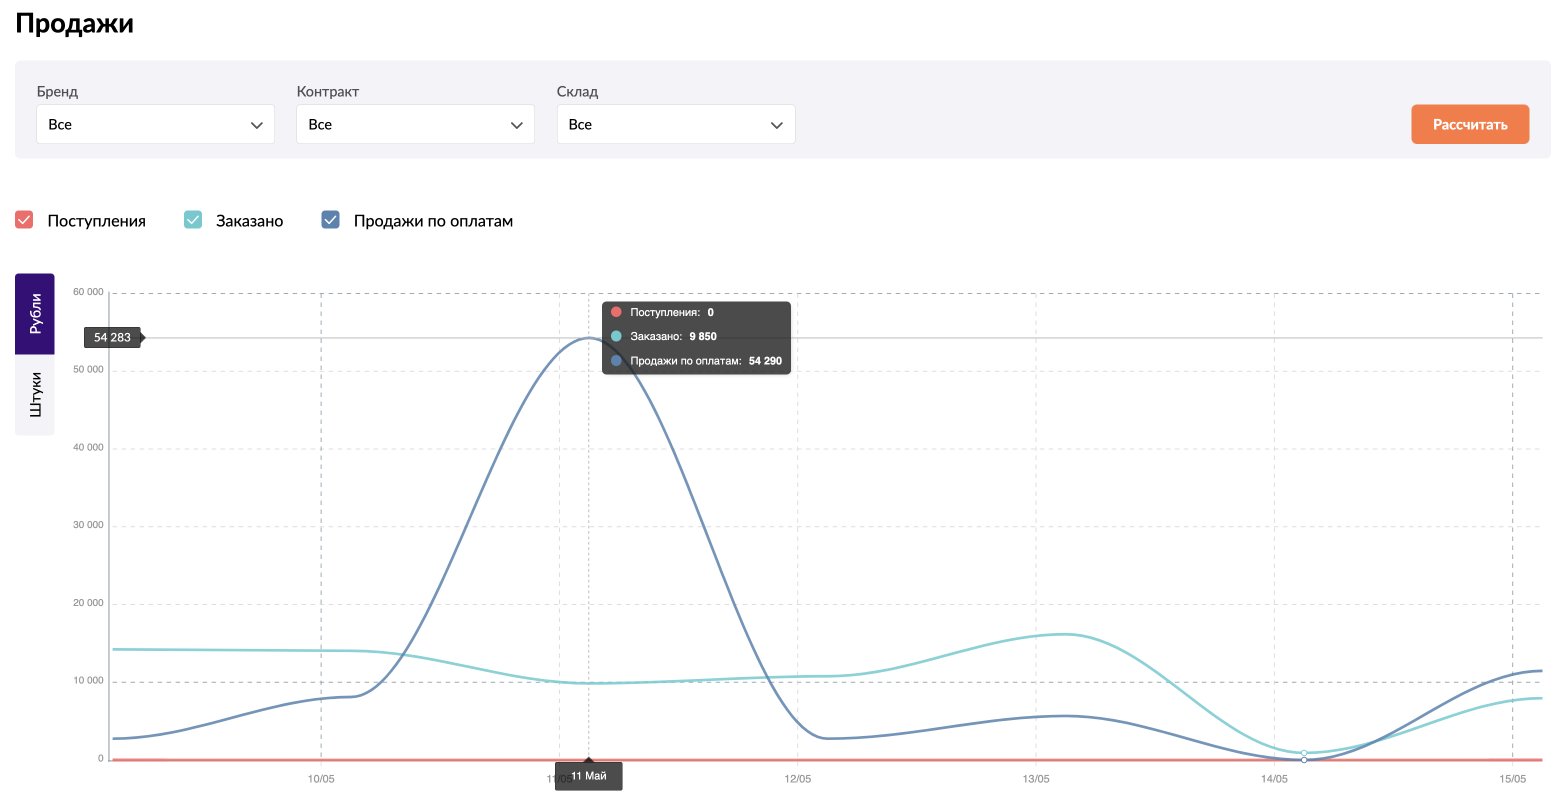
Task: Click the teal Заказано dot in tooltip
Action: pos(616,336)
